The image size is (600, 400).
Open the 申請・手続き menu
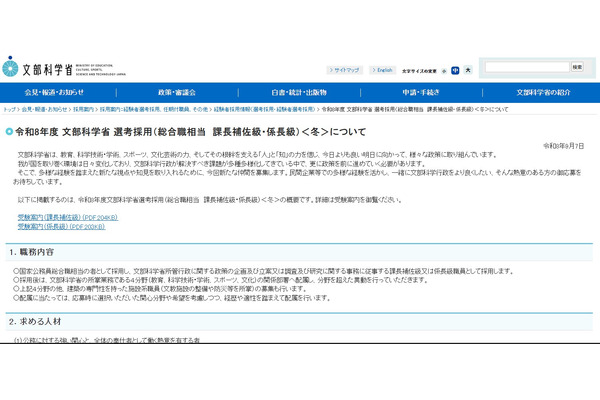[x=421, y=92]
